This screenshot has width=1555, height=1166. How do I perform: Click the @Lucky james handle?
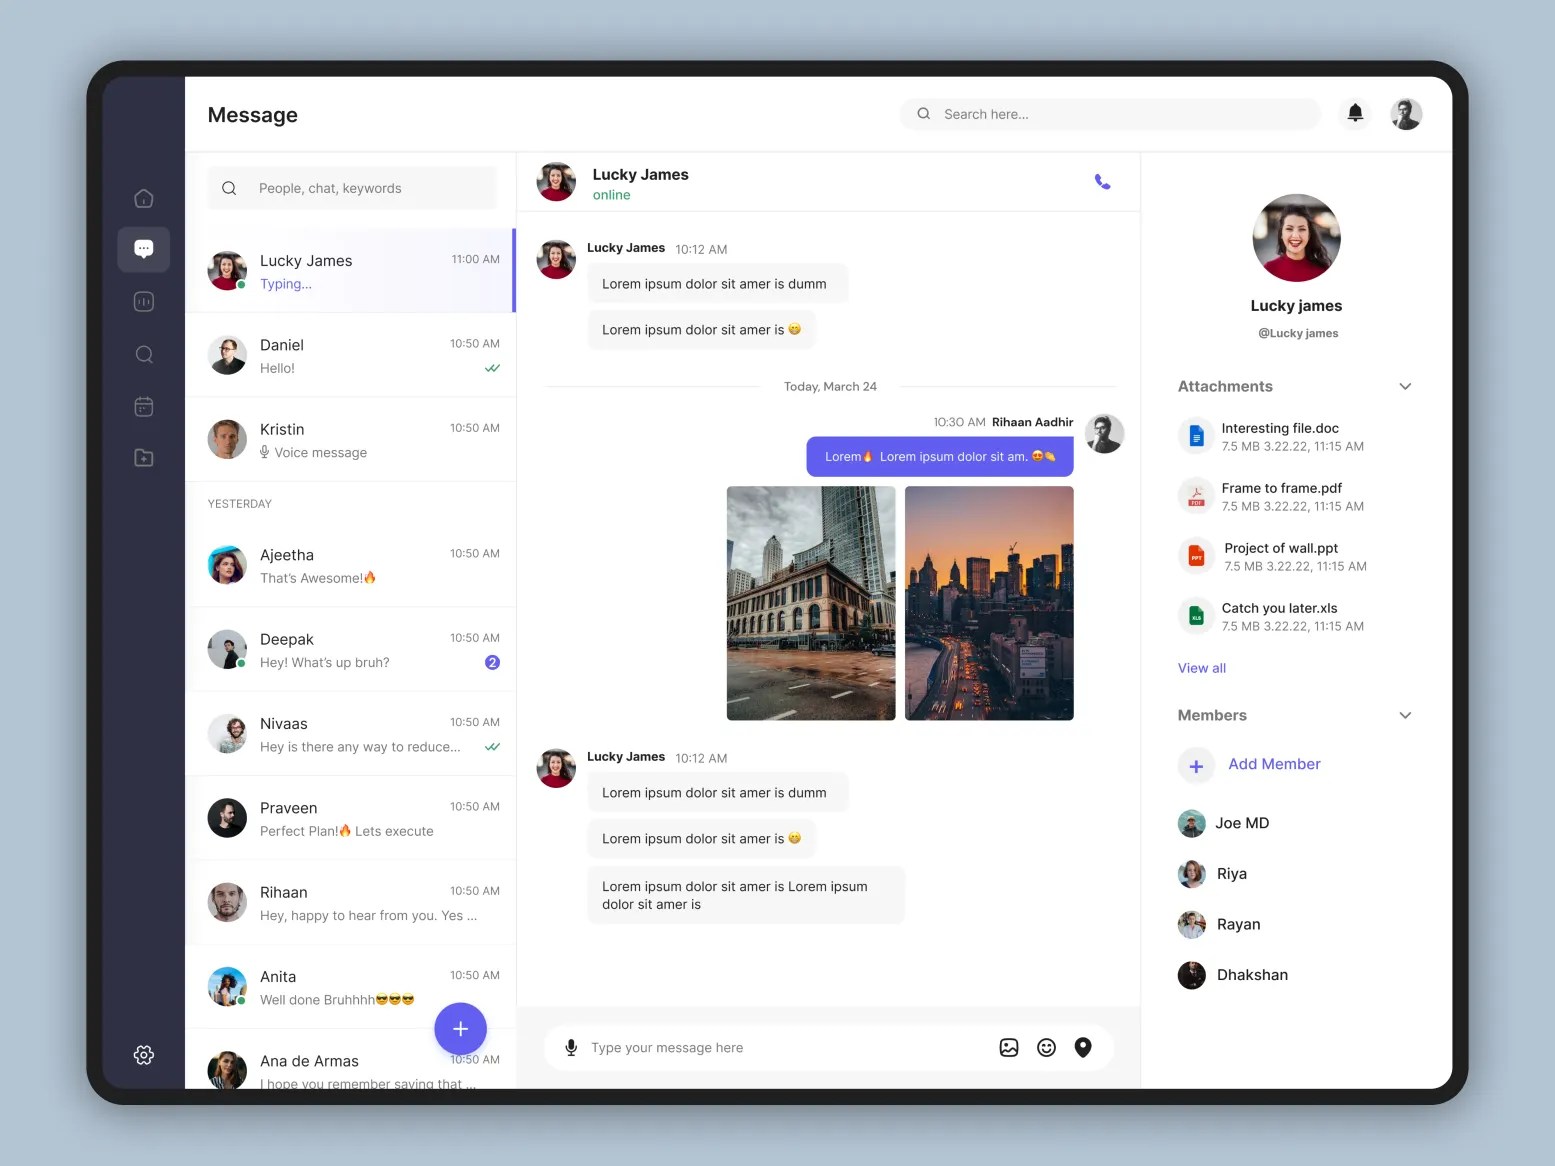pyautogui.click(x=1298, y=333)
